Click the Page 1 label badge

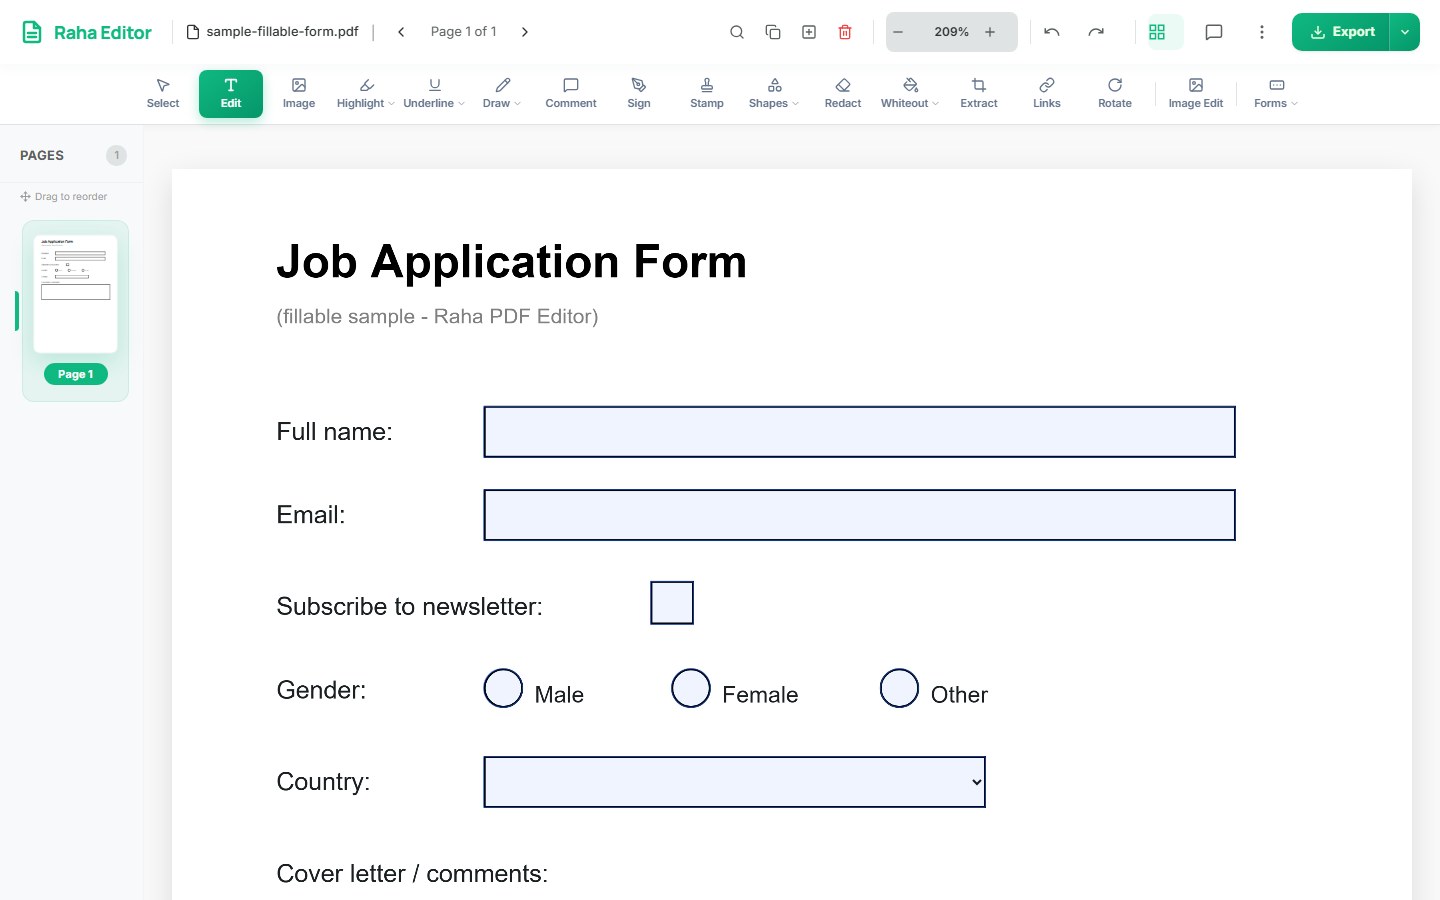click(76, 374)
